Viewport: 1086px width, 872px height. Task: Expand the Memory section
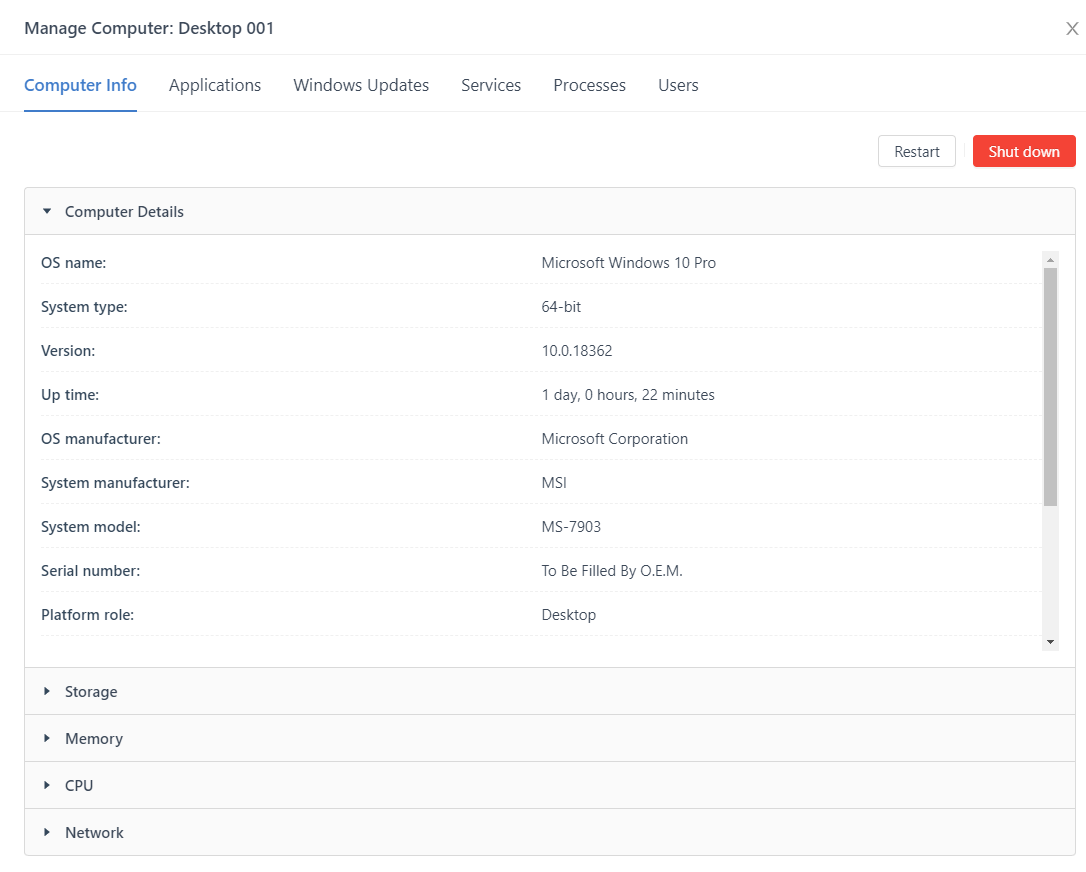94,739
